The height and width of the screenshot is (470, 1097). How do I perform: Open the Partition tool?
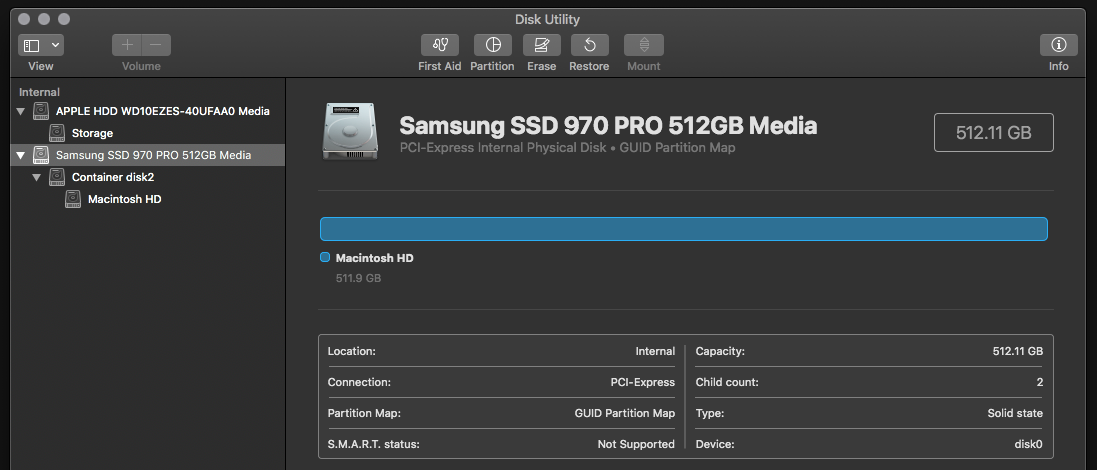pos(492,45)
